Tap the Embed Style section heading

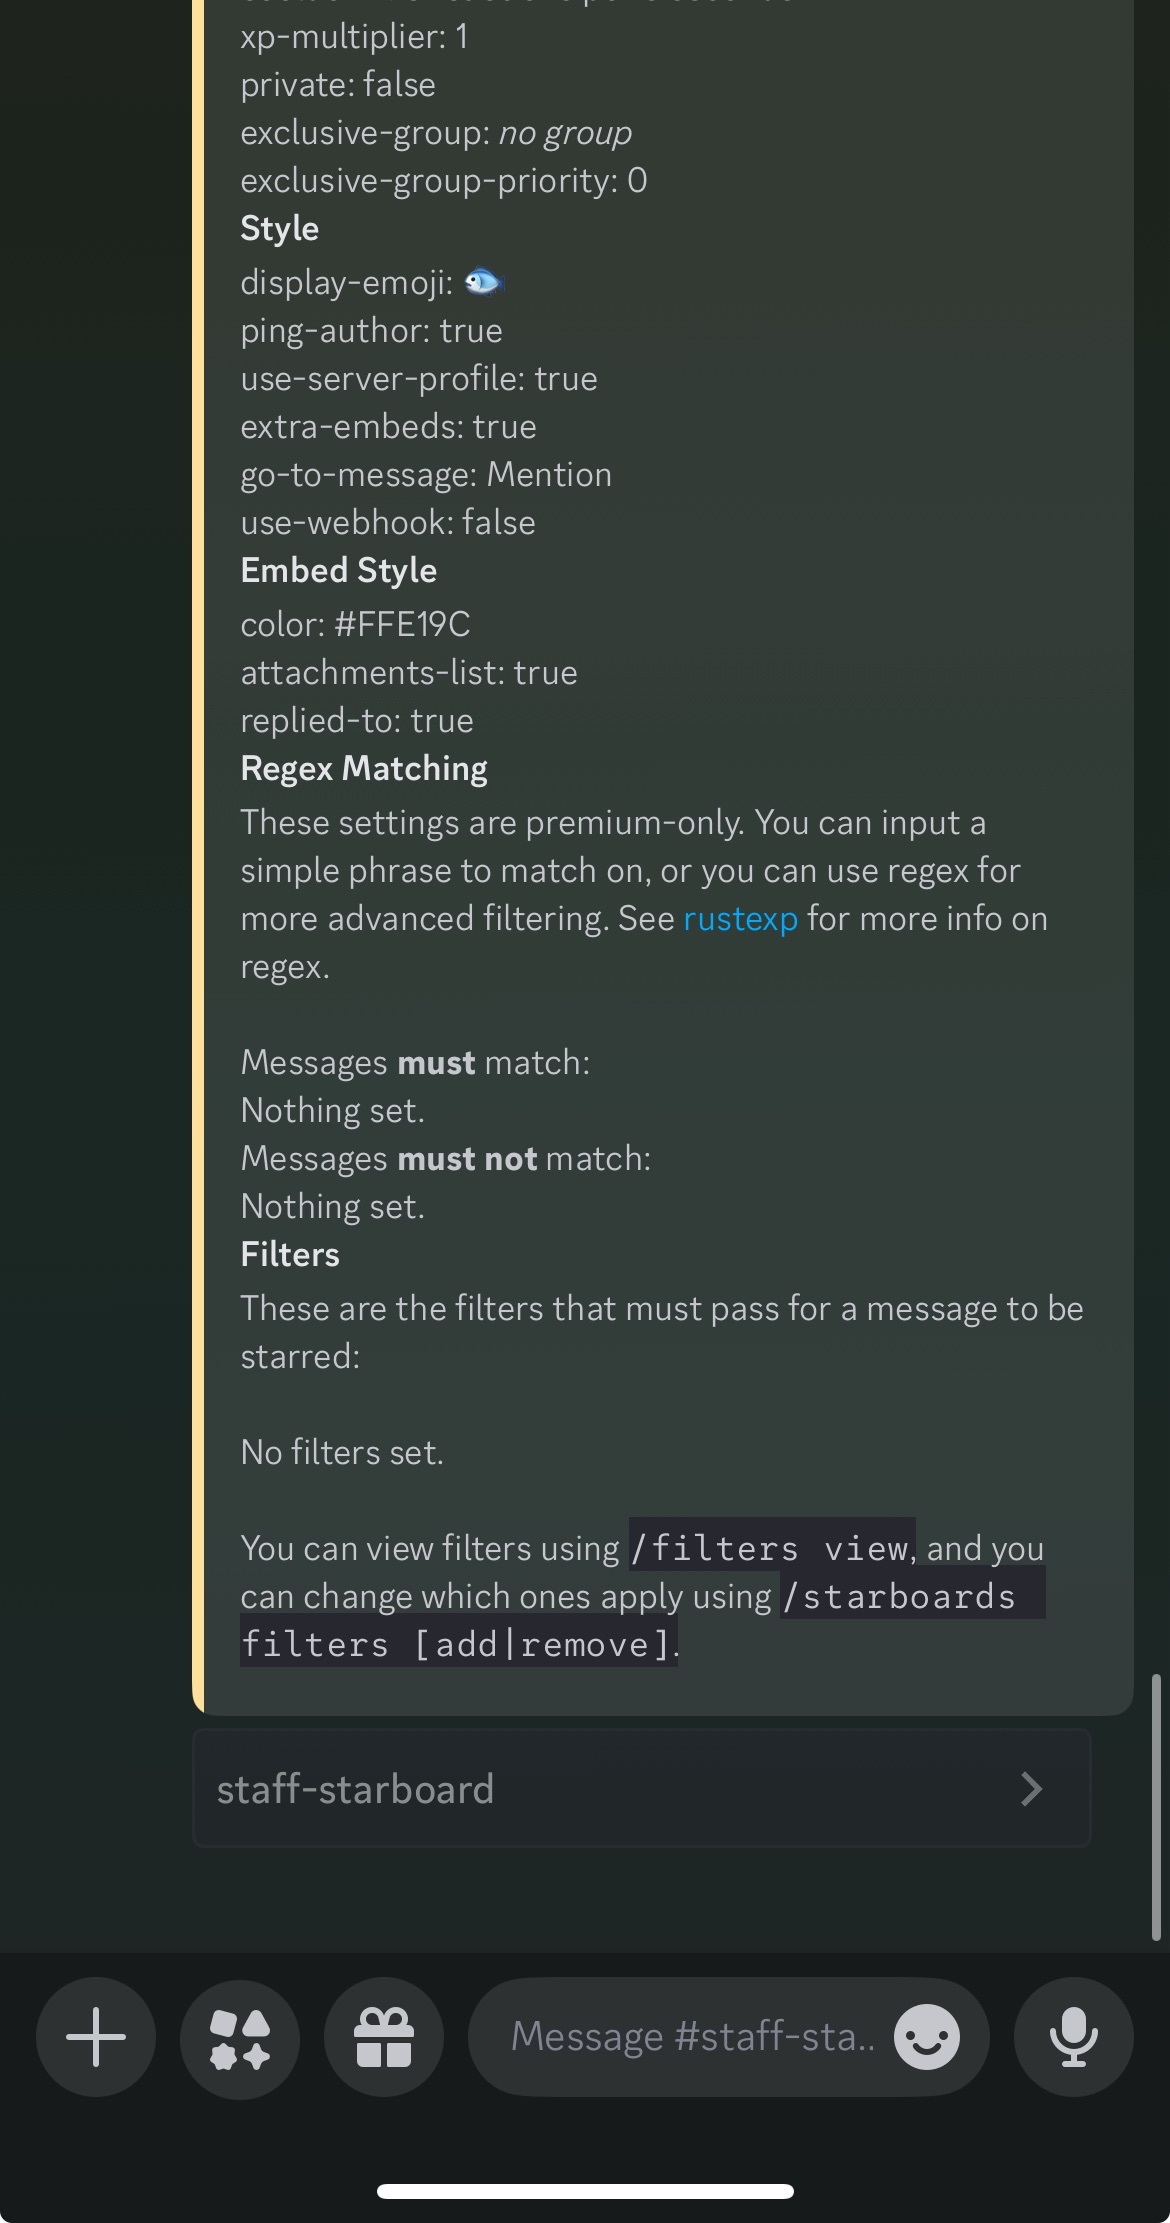(x=338, y=570)
